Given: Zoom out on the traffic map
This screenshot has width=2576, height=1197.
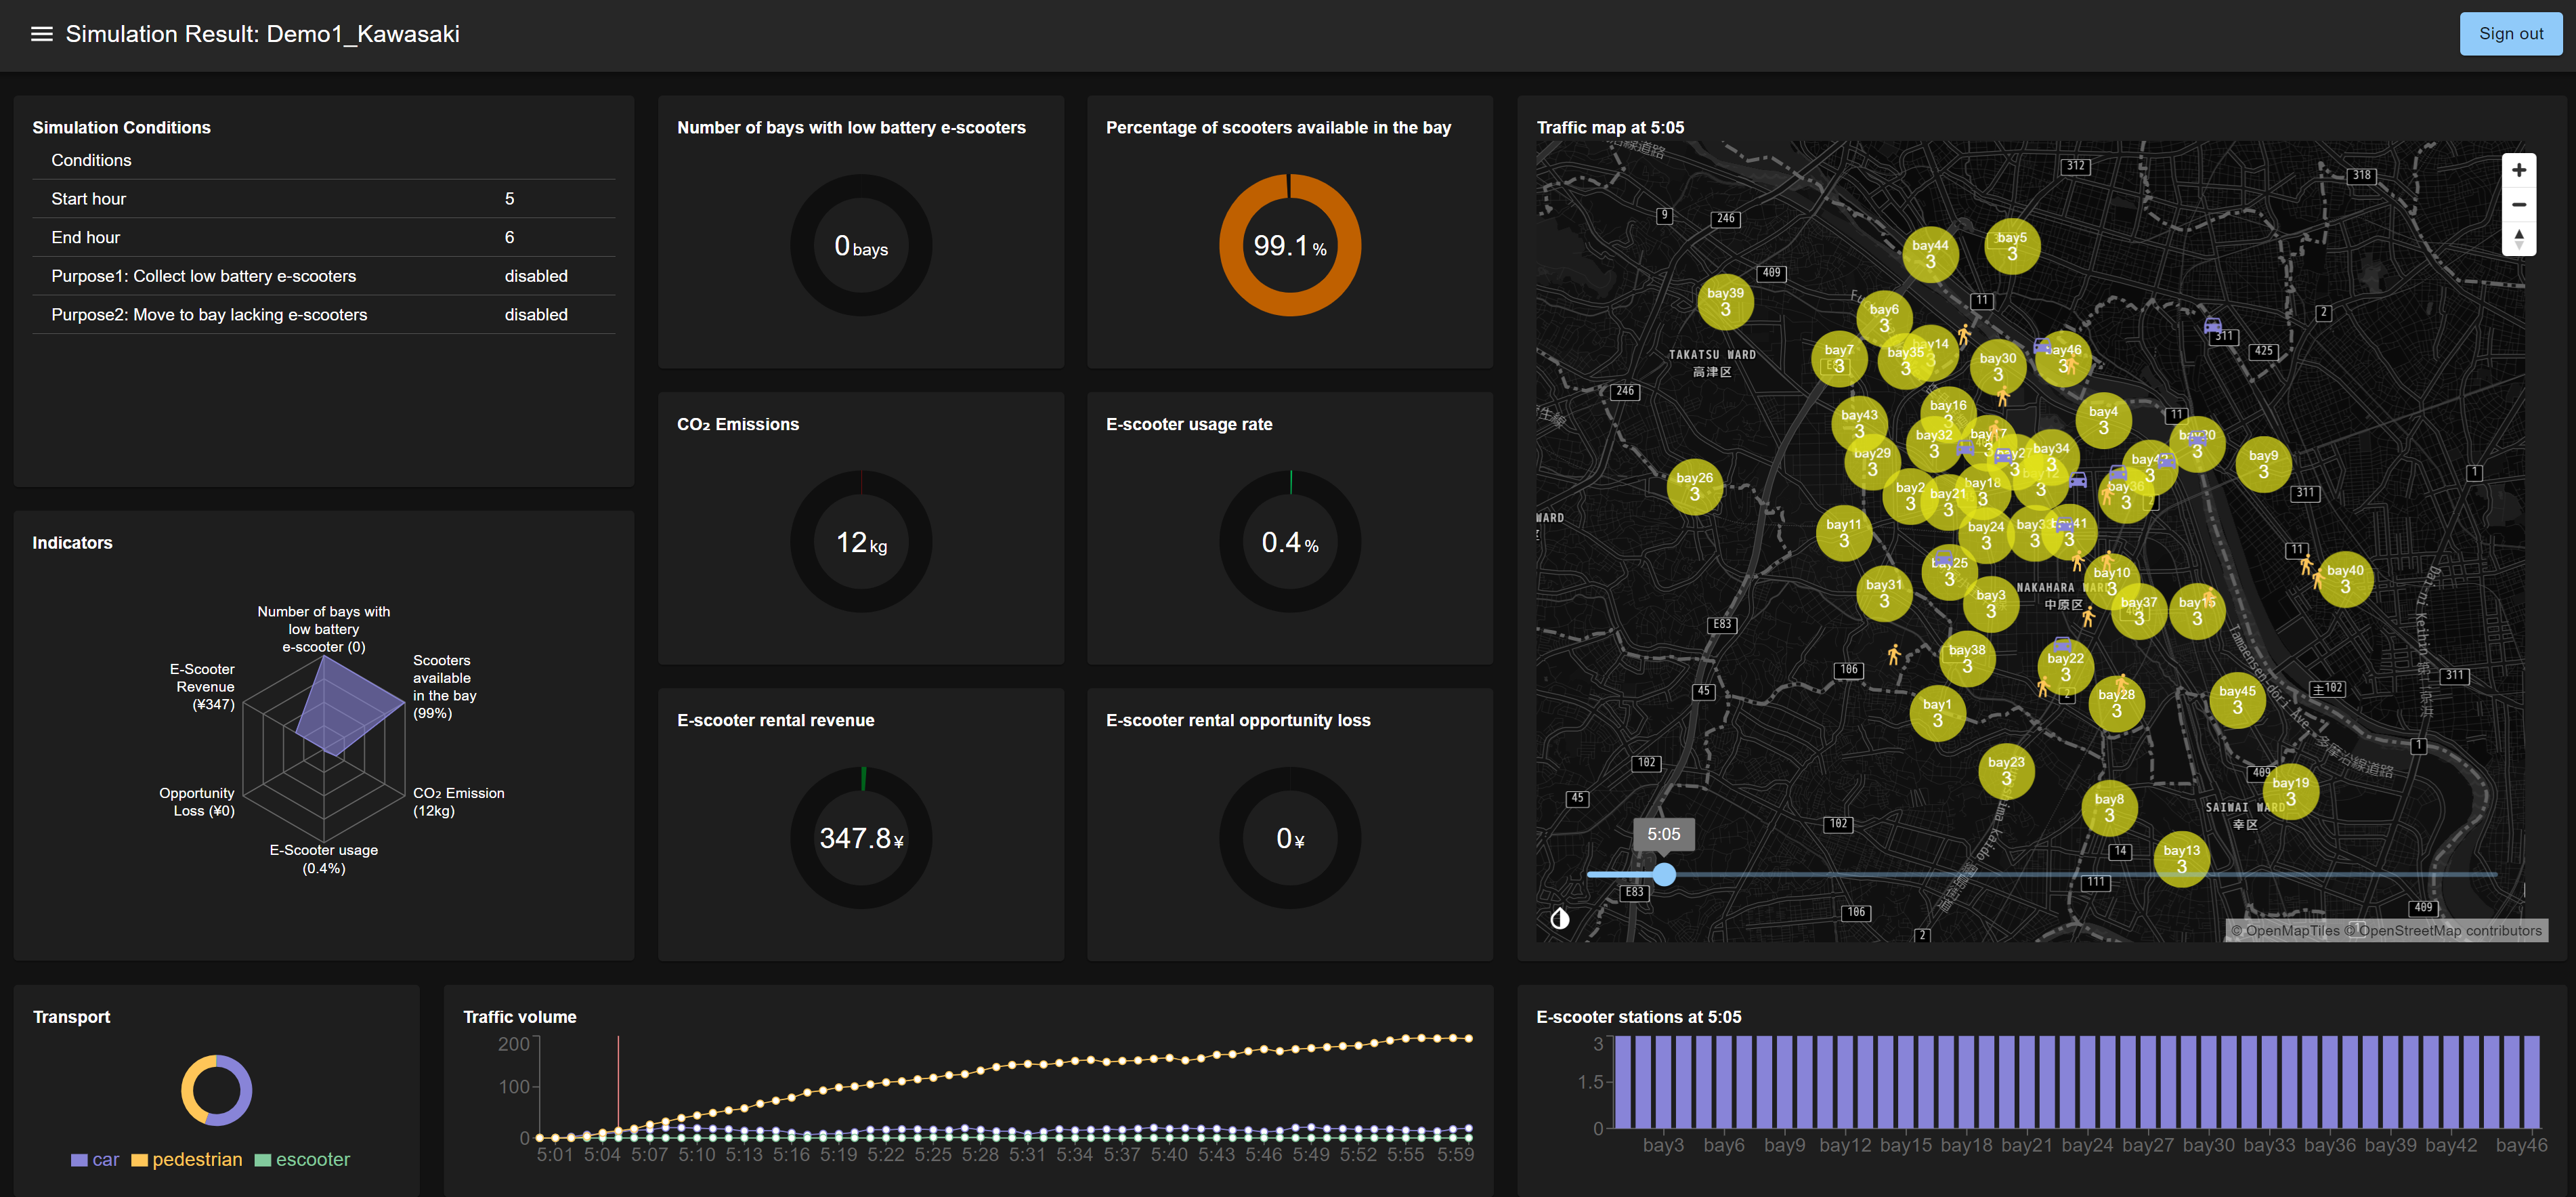Looking at the screenshot, I should coord(2520,204).
